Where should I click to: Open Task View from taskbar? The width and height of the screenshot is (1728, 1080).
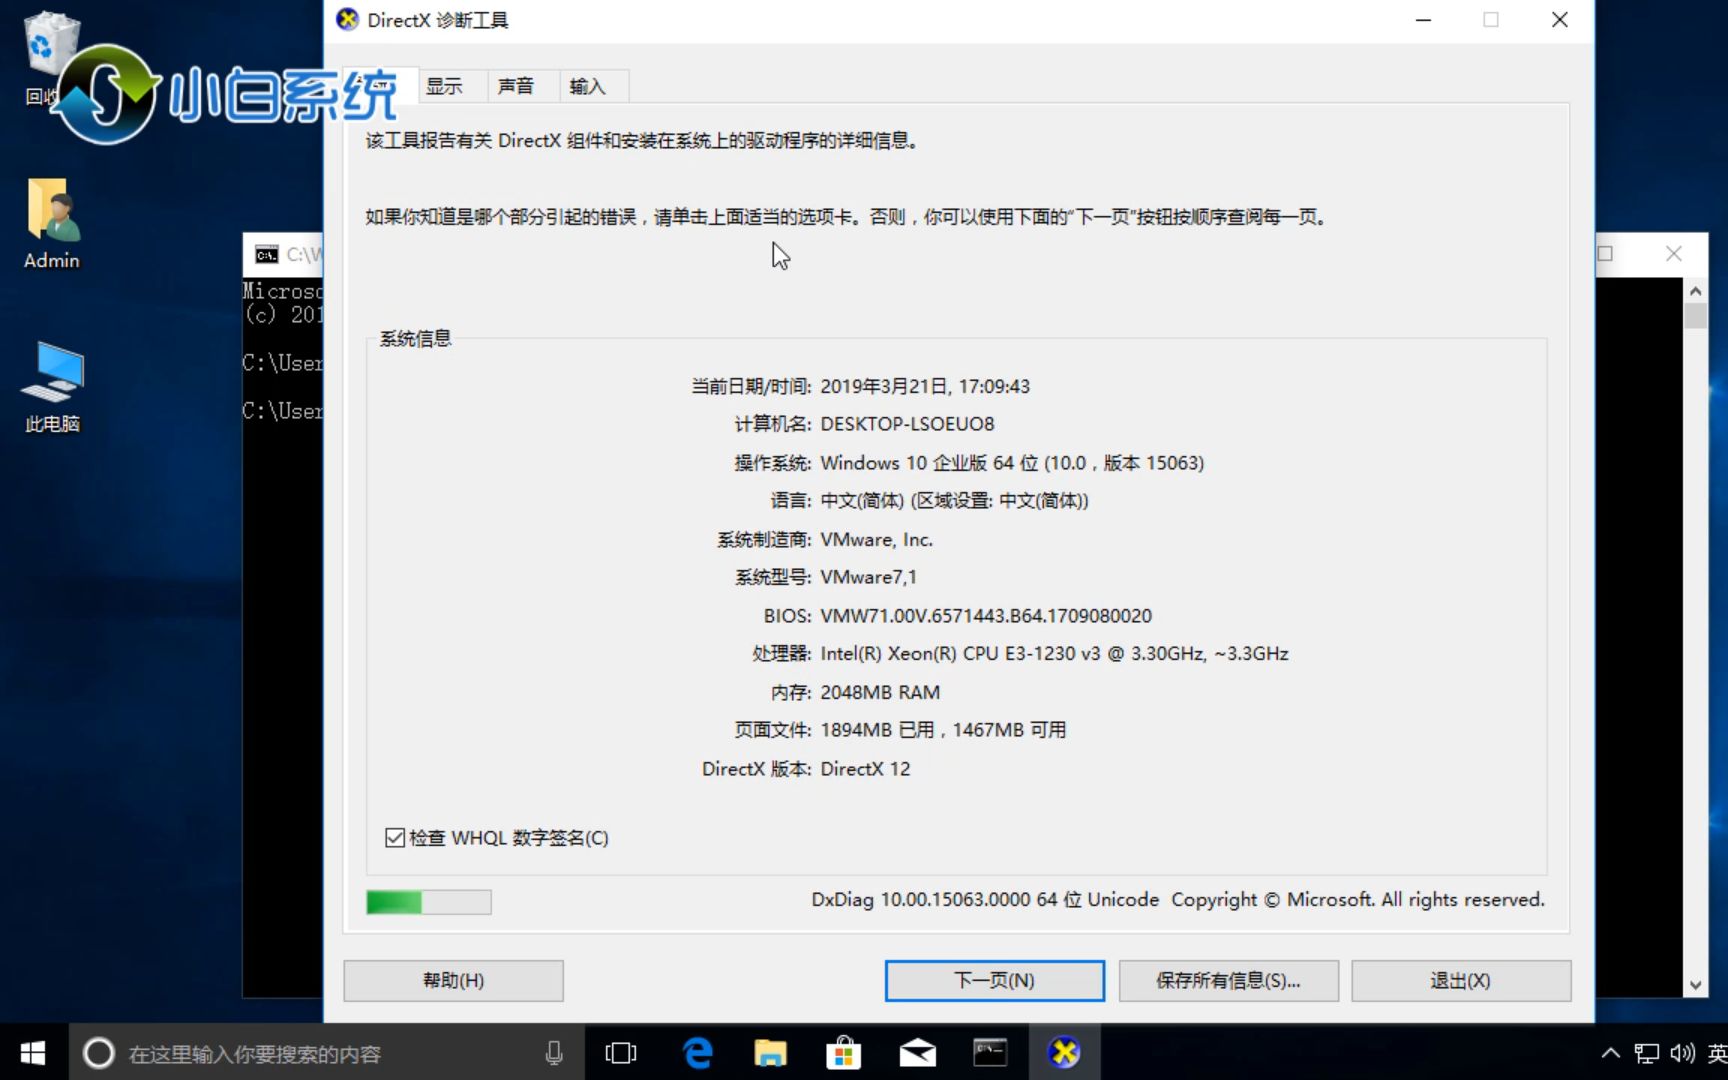tap(621, 1053)
